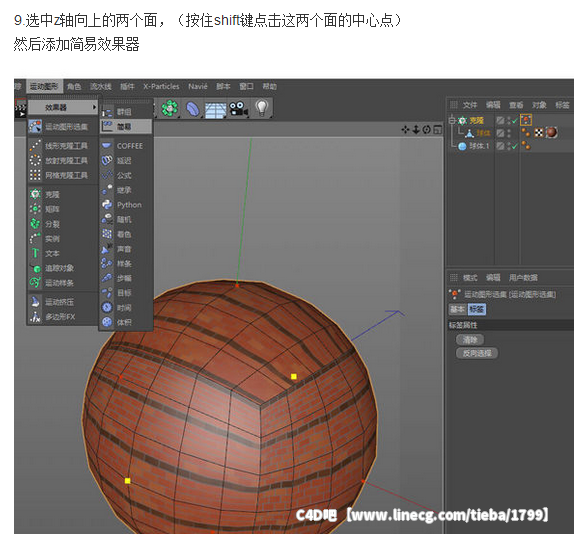The width and height of the screenshot is (582, 534).
Task: Select the 公式 (Formula) effector entry
Action: (126, 175)
